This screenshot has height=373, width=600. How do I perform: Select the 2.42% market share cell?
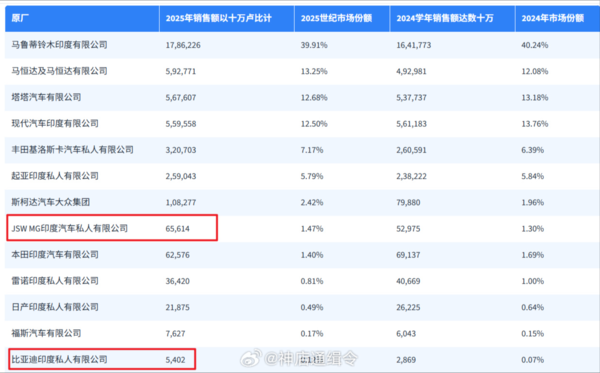click(x=312, y=202)
